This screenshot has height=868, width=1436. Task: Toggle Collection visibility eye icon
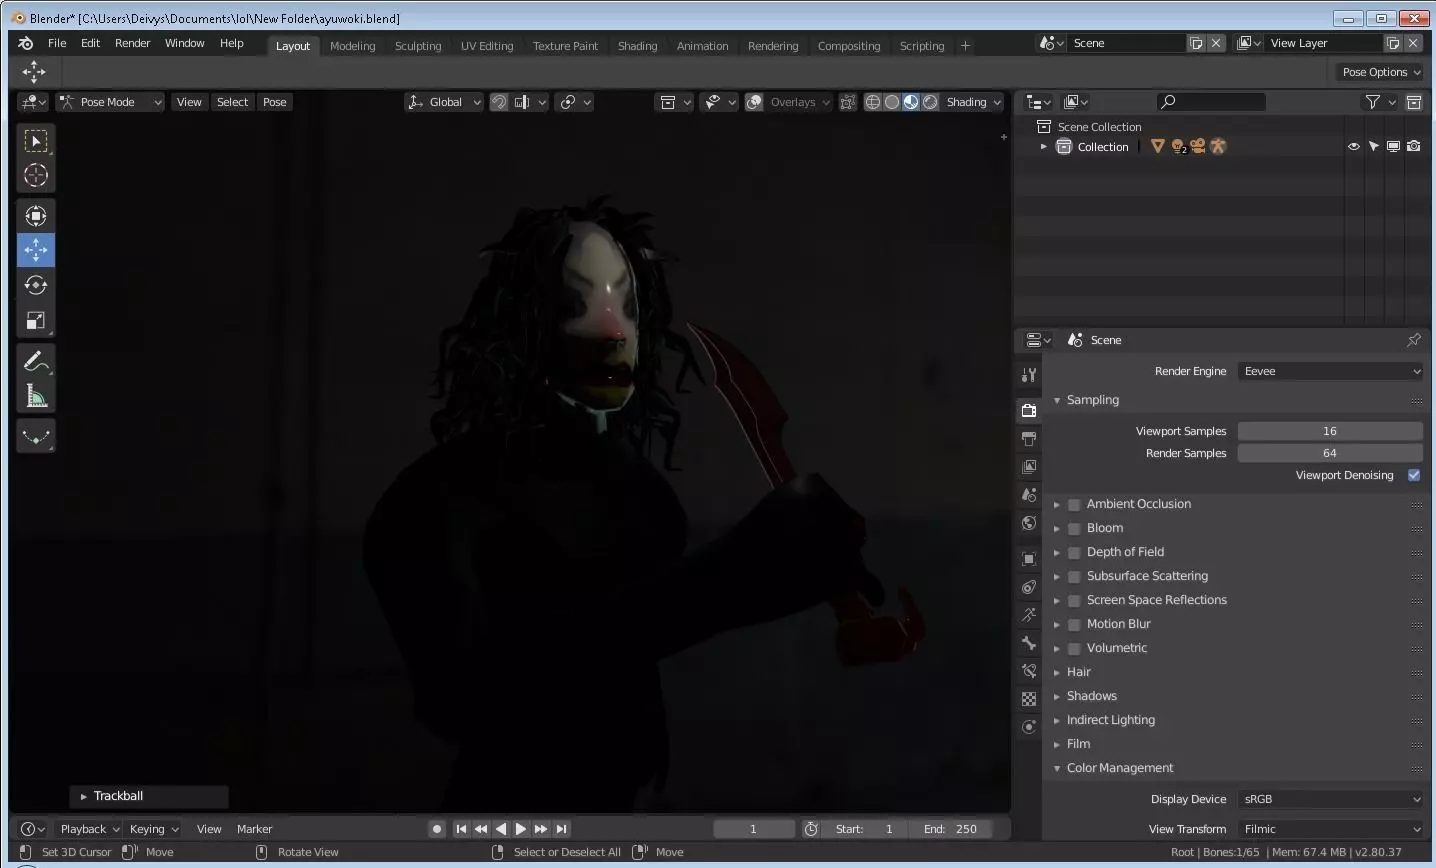coord(1354,147)
